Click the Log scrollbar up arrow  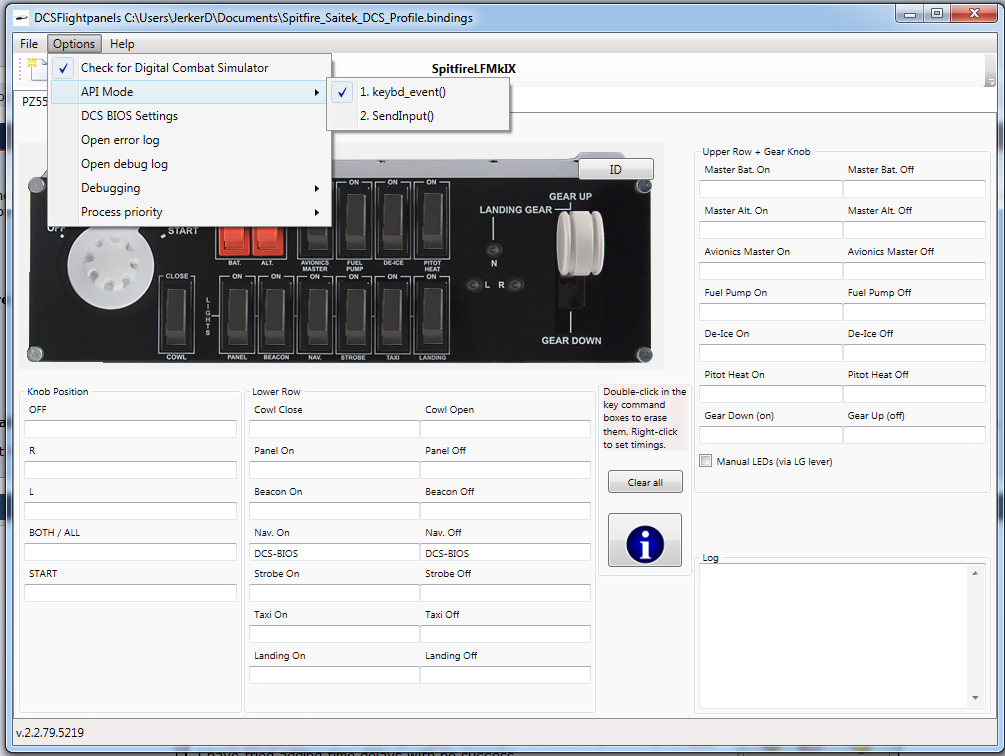coord(975,573)
